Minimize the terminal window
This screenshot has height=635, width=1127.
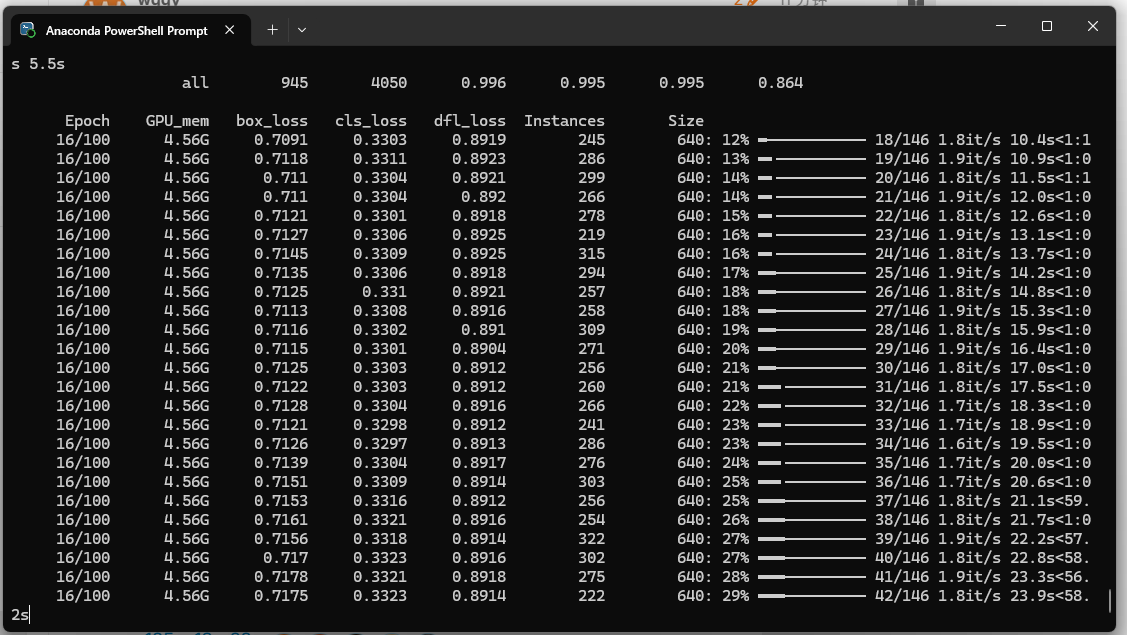[1001, 26]
